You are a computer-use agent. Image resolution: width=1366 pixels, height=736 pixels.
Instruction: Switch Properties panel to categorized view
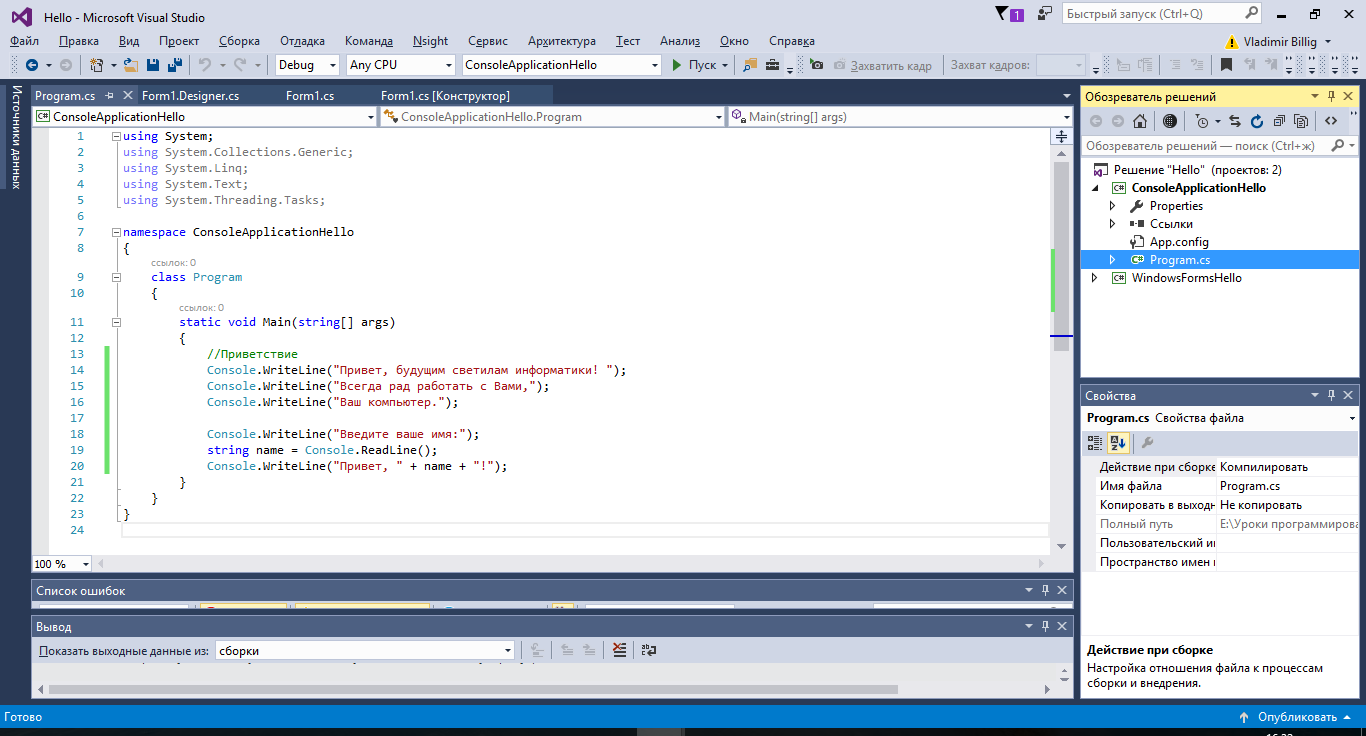[1095, 443]
